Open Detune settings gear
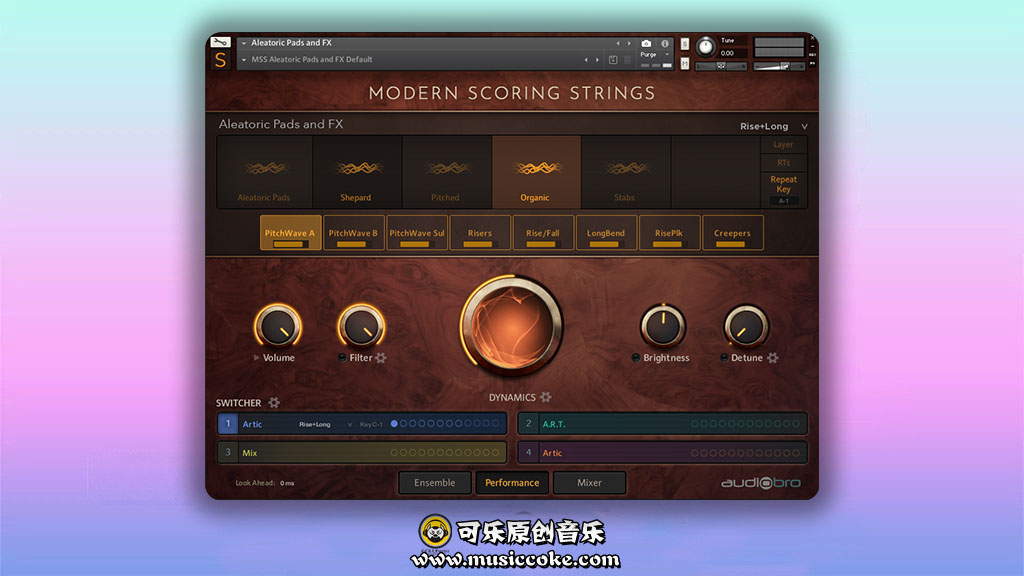1024x576 pixels. coord(773,358)
